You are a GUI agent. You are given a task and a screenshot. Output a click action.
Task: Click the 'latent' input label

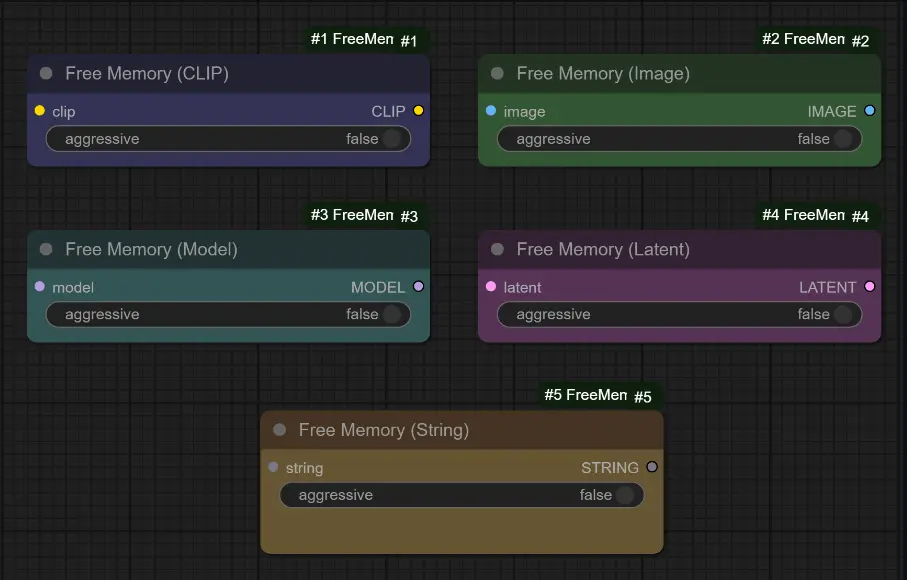522,287
